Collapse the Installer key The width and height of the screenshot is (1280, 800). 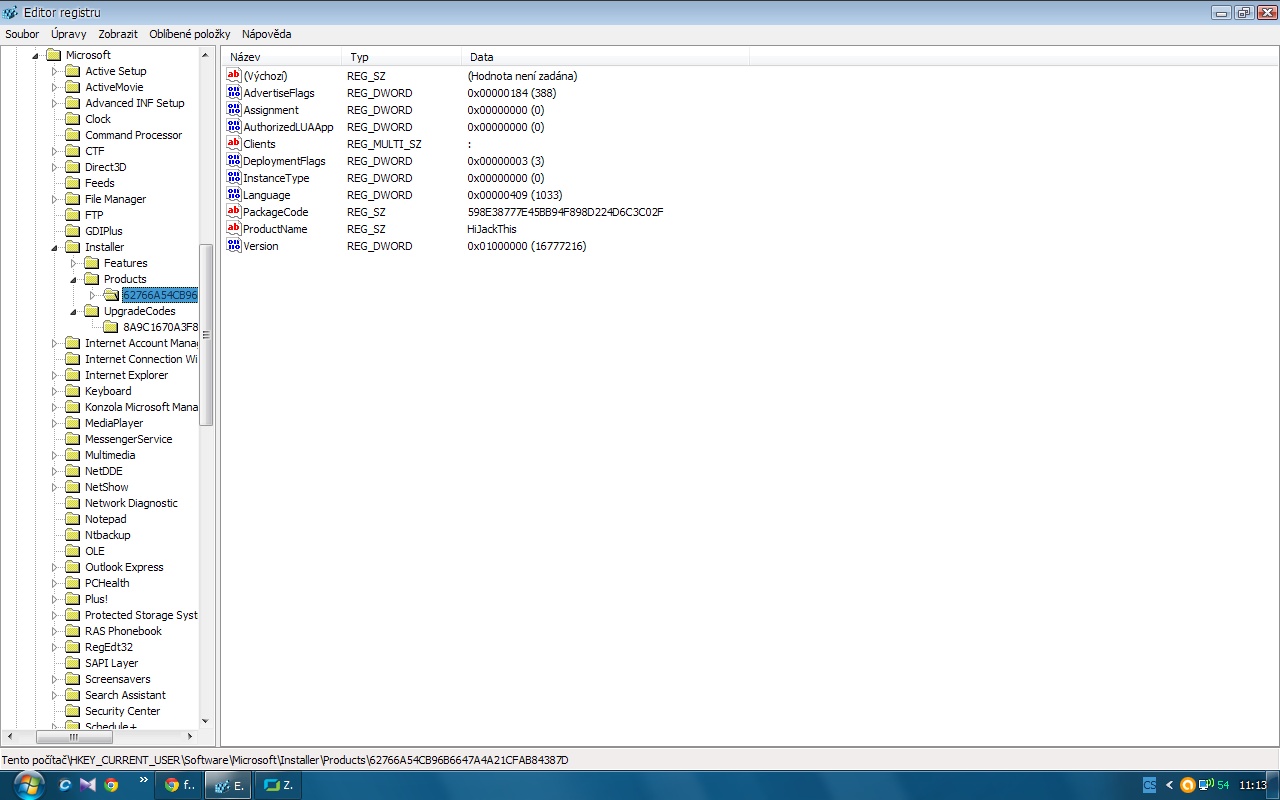[56, 248]
